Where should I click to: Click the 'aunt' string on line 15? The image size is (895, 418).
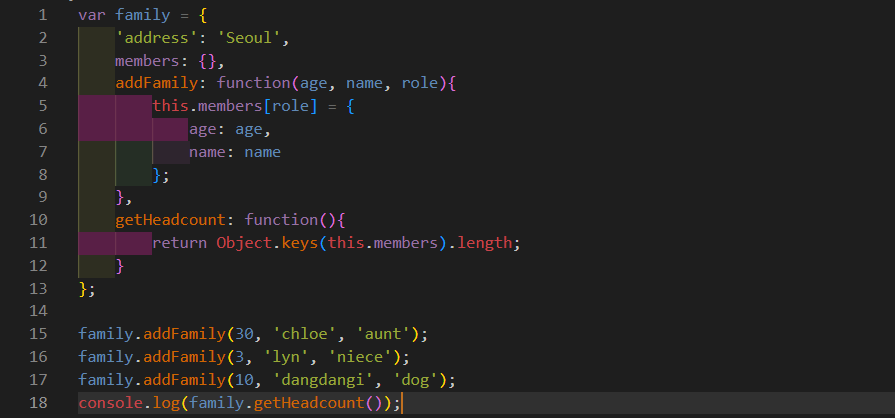tap(383, 335)
